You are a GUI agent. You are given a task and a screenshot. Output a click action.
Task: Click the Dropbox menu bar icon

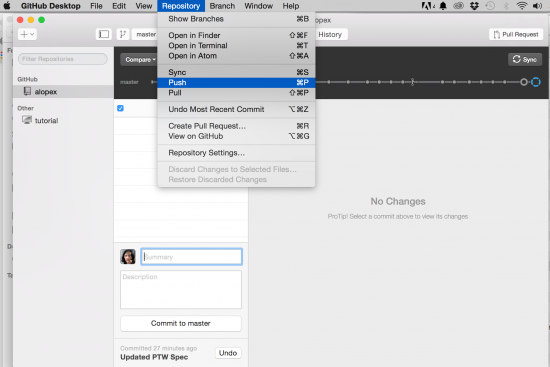[475, 6]
